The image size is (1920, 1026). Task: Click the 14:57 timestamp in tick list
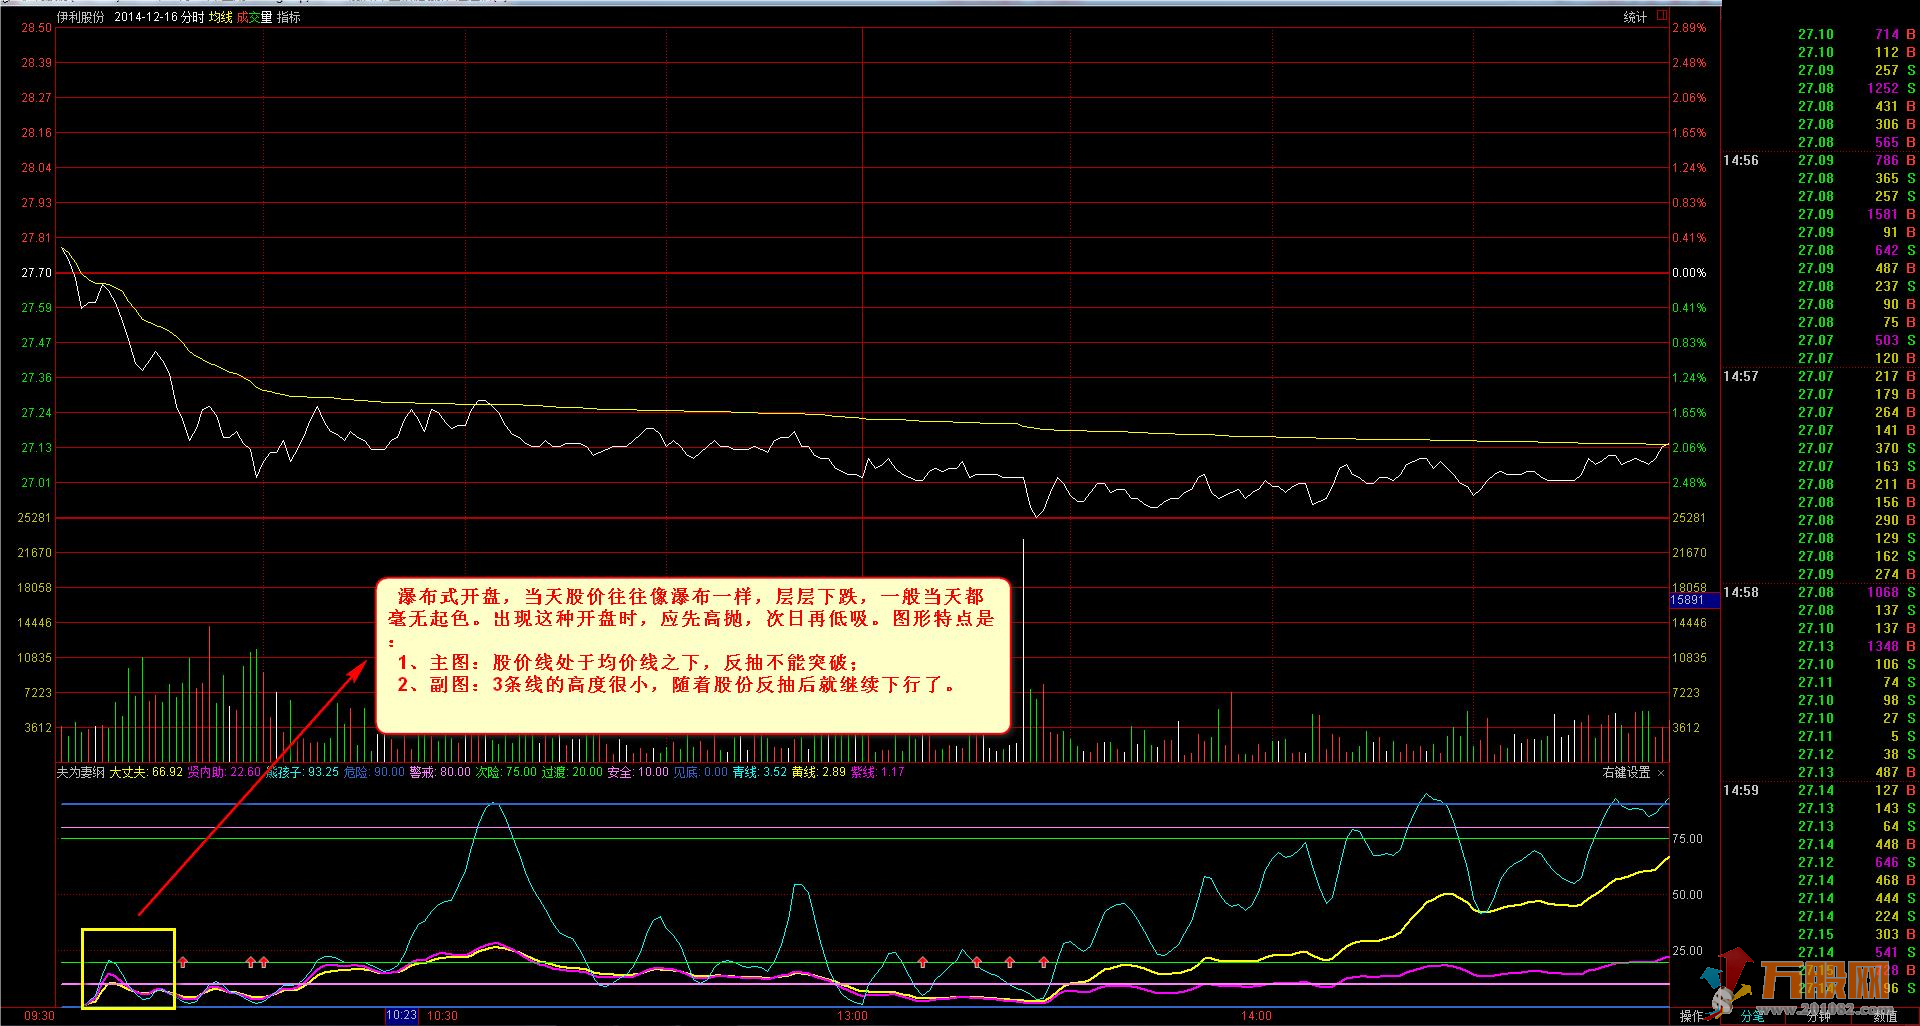(x=1741, y=377)
